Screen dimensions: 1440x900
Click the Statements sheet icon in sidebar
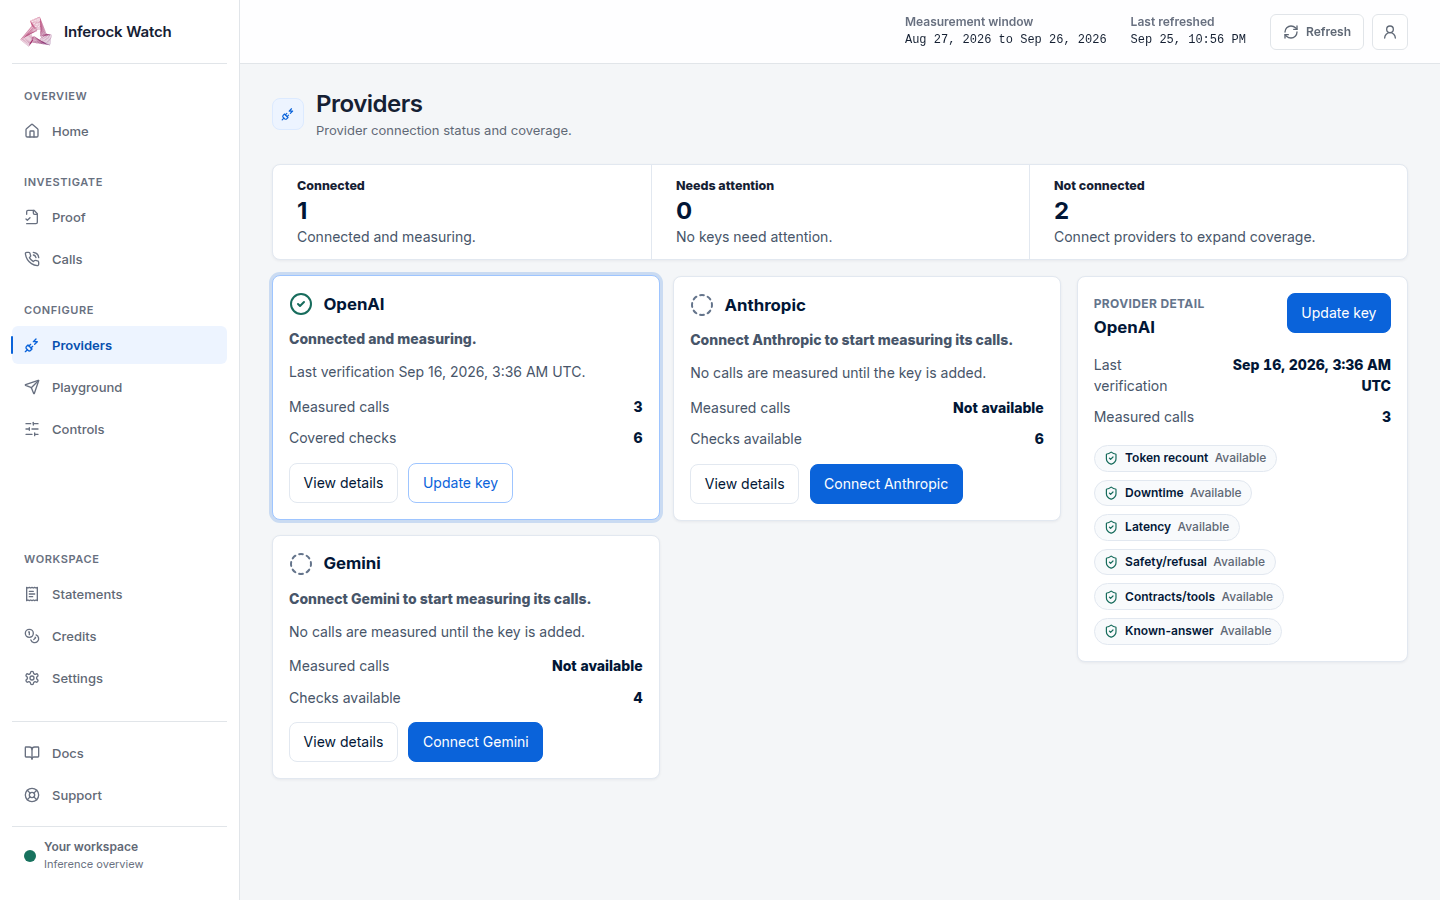(x=32, y=594)
